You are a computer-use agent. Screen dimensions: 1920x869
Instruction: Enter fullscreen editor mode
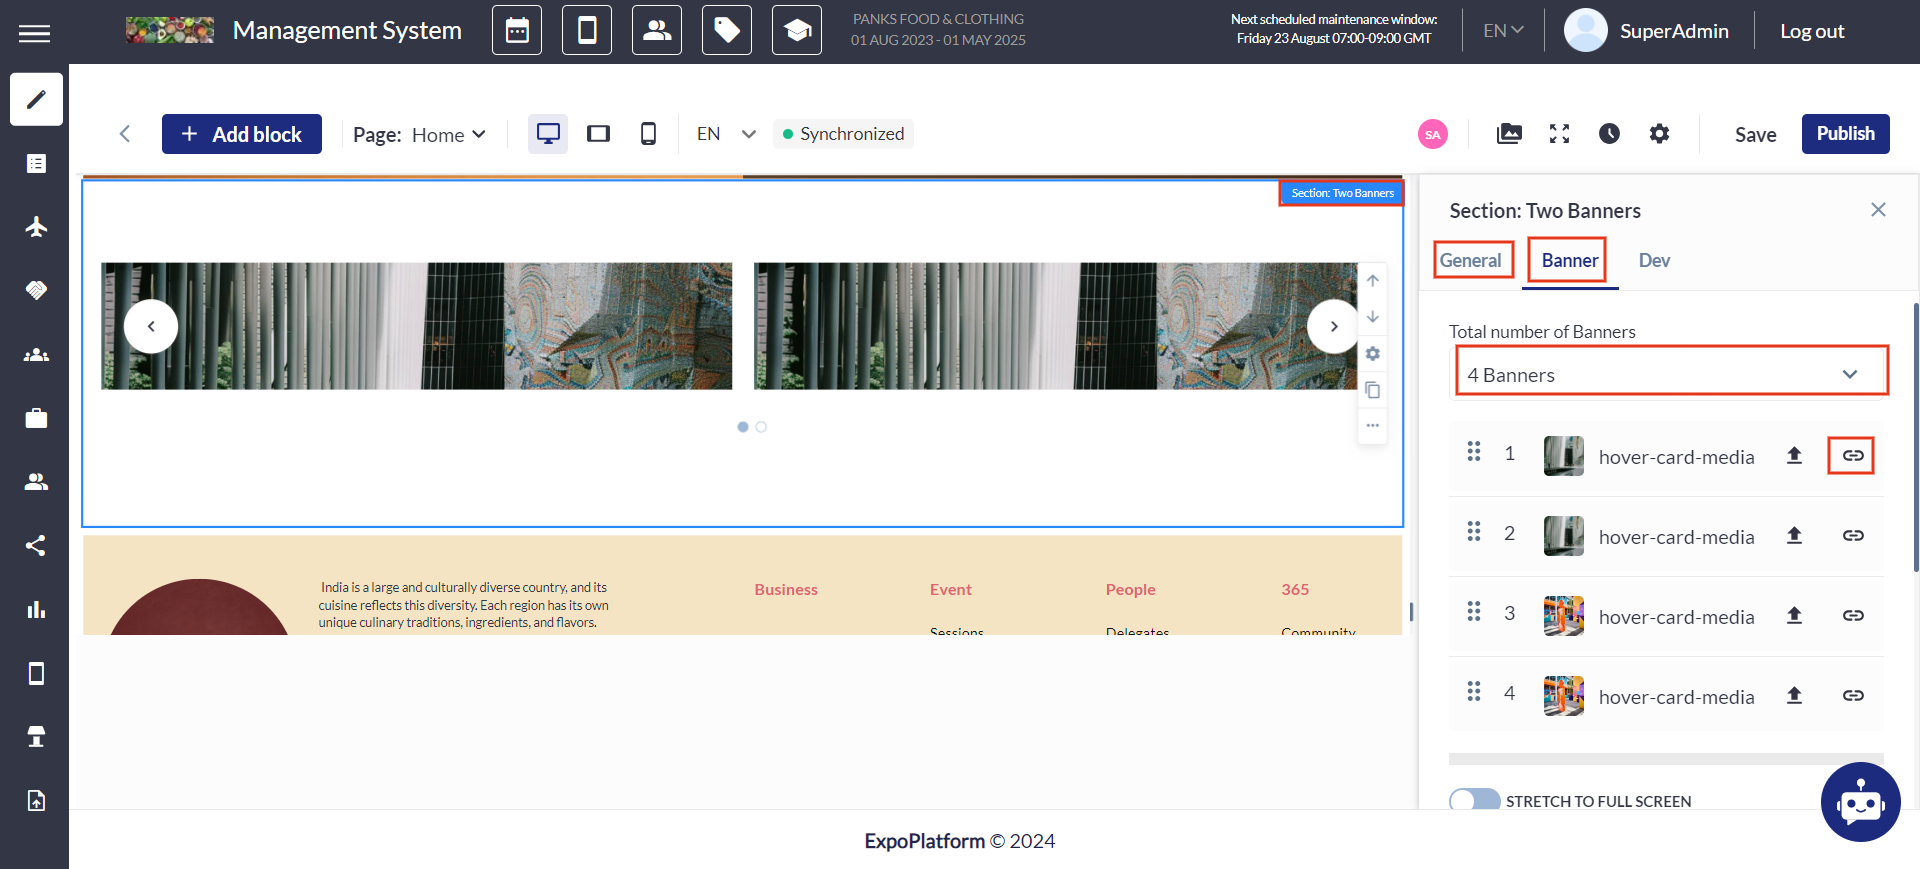pos(1559,134)
